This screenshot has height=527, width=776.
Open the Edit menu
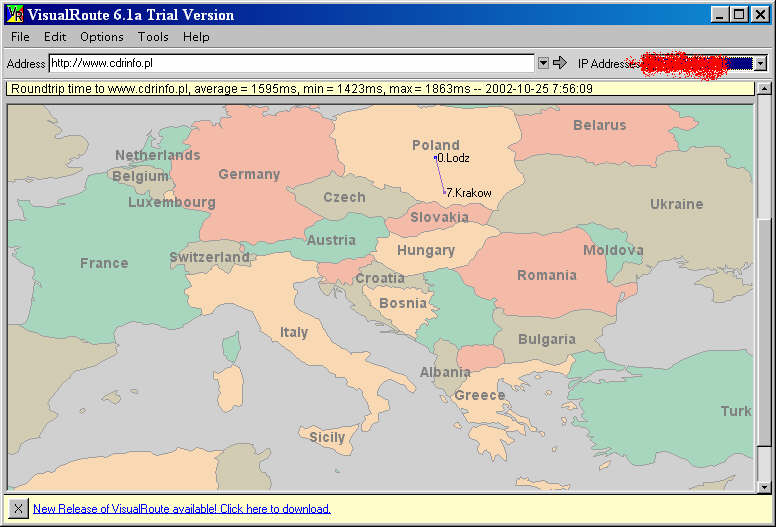pyautogui.click(x=55, y=37)
